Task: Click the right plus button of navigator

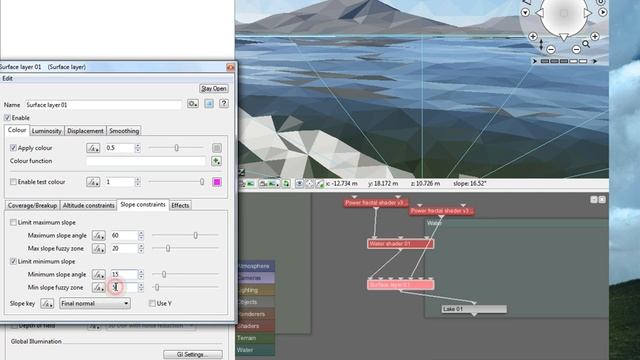Action: click(x=595, y=37)
